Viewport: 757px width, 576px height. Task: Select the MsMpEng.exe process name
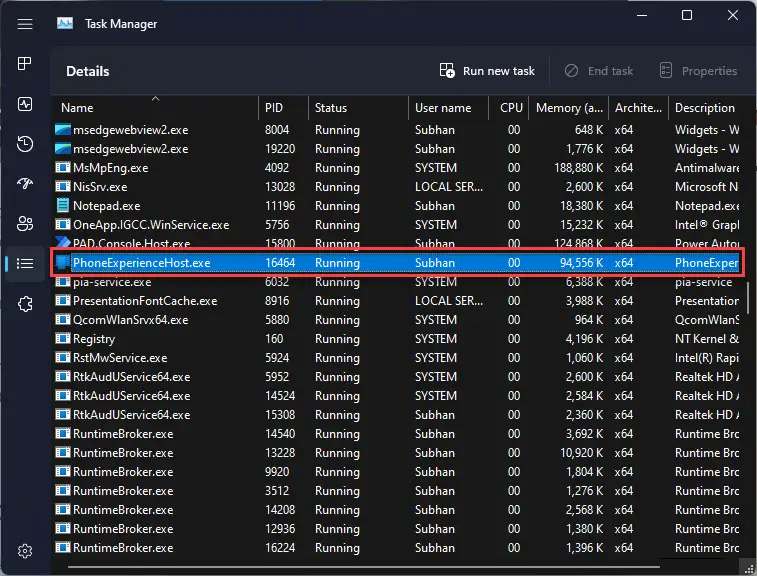click(111, 168)
